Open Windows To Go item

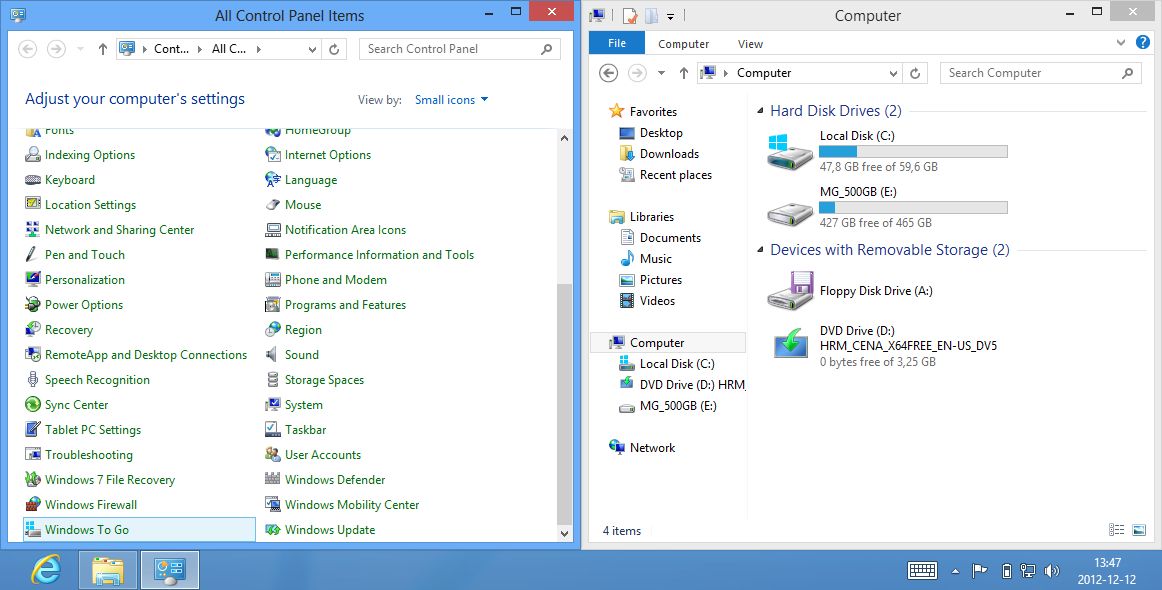pos(139,529)
